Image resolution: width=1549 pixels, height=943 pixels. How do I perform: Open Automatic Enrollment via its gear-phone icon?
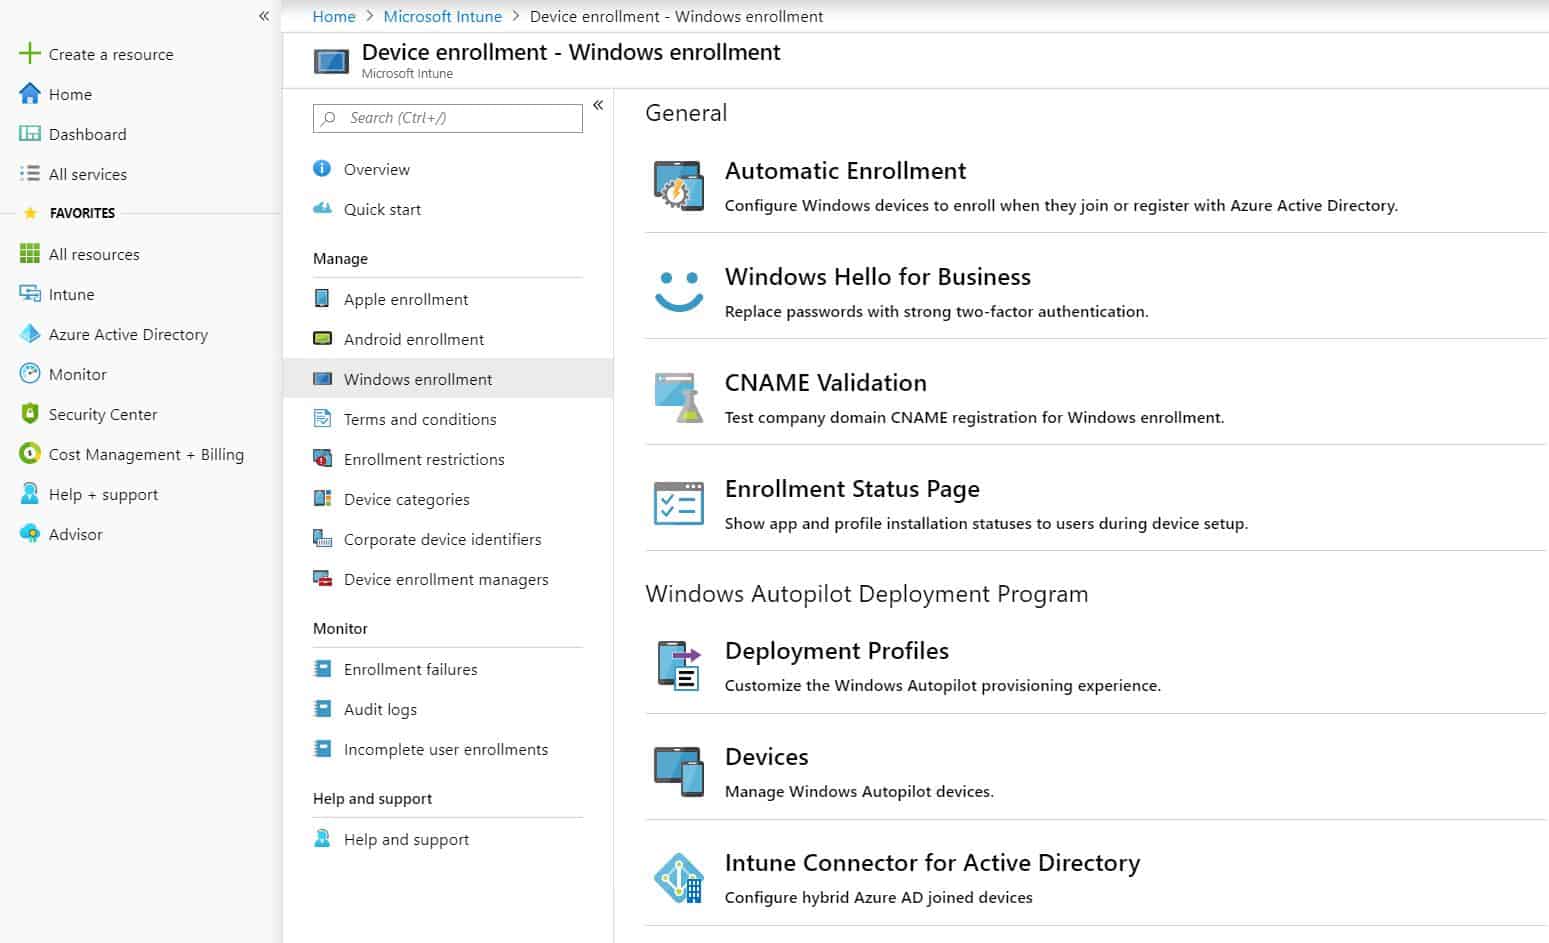point(679,186)
